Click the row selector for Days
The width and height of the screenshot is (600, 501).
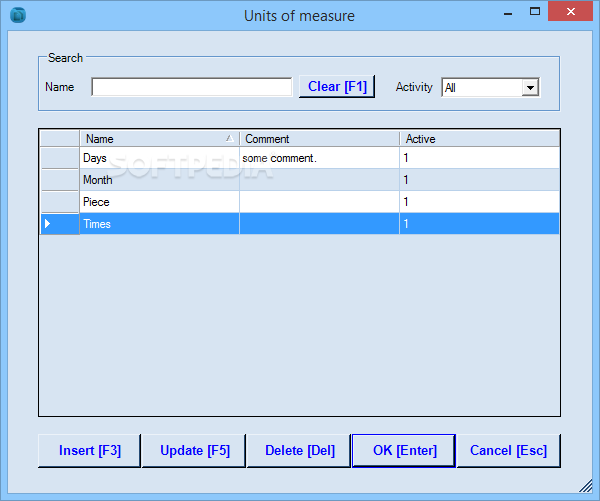coord(60,158)
